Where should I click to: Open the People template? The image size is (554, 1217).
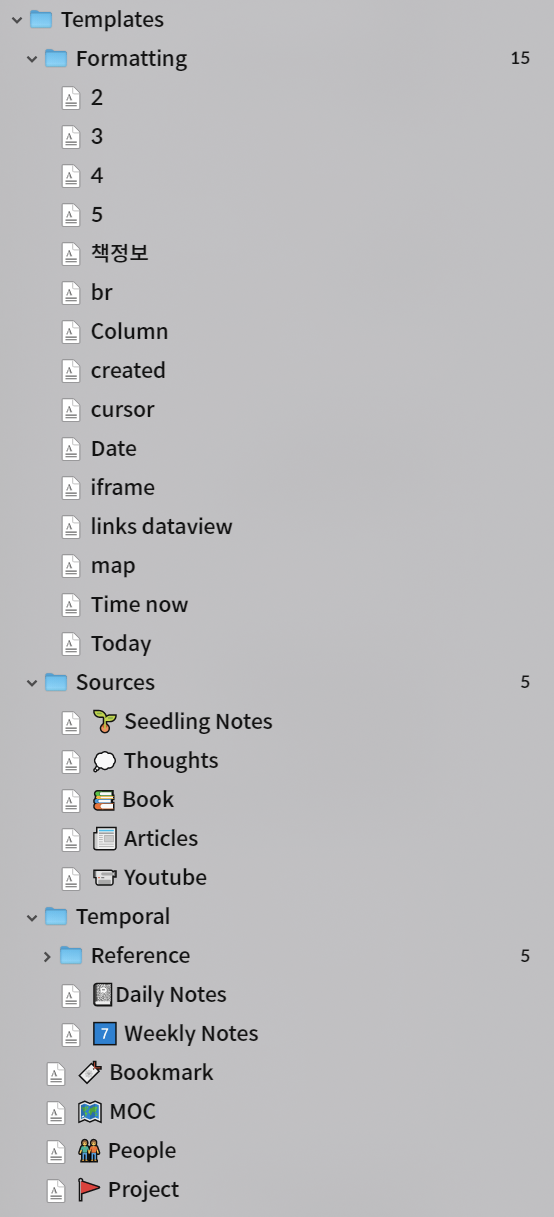(x=142, y=1150)
